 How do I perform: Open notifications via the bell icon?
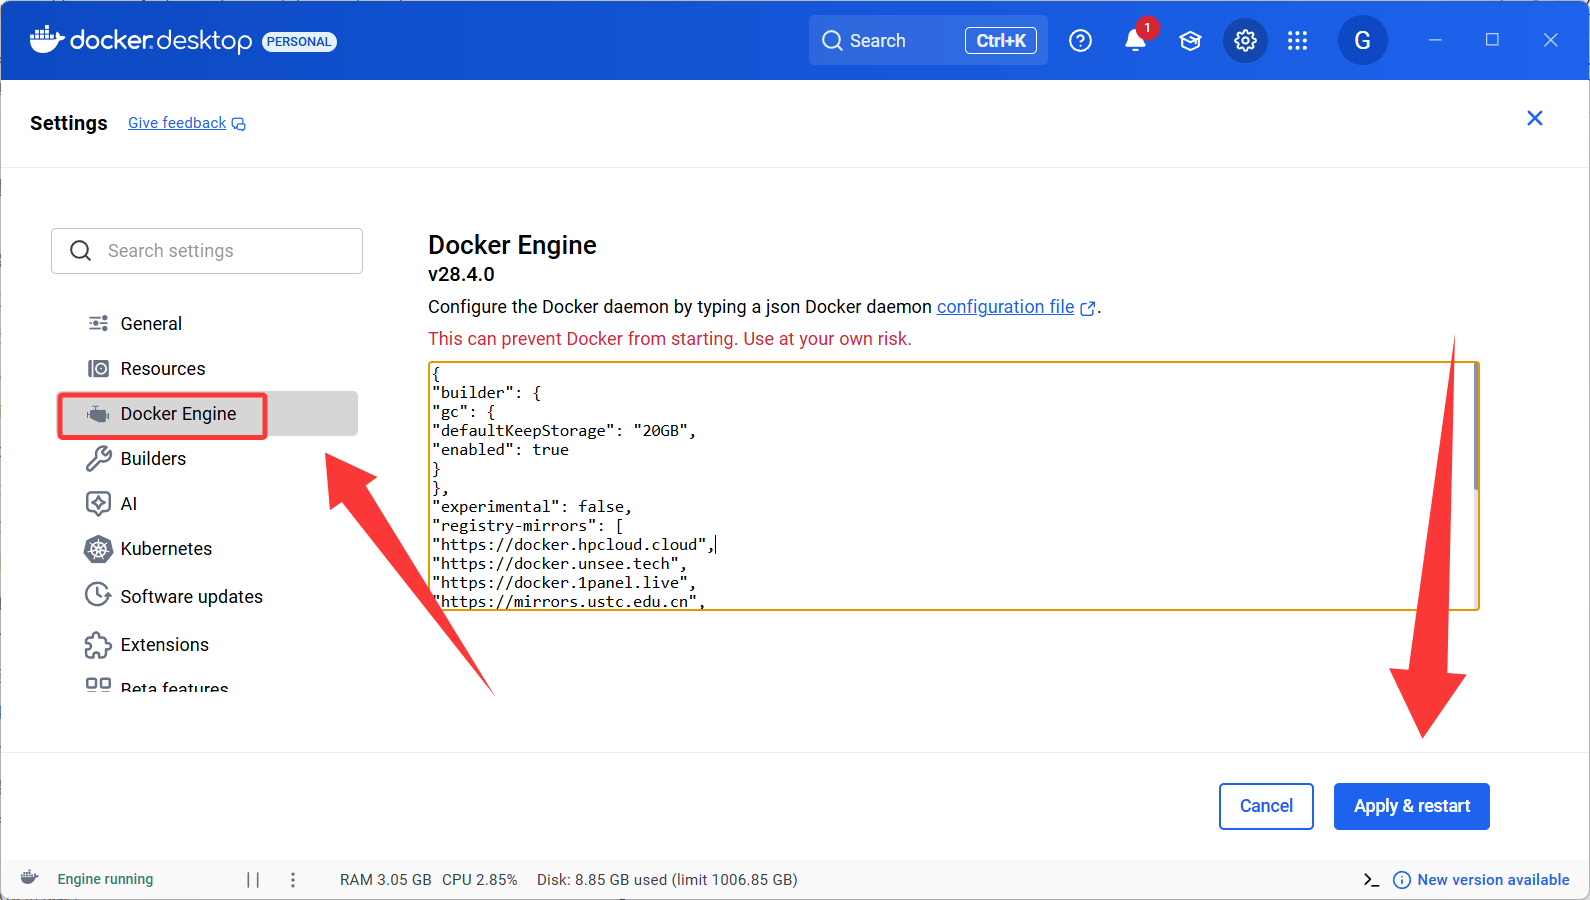click(1135, 40)
